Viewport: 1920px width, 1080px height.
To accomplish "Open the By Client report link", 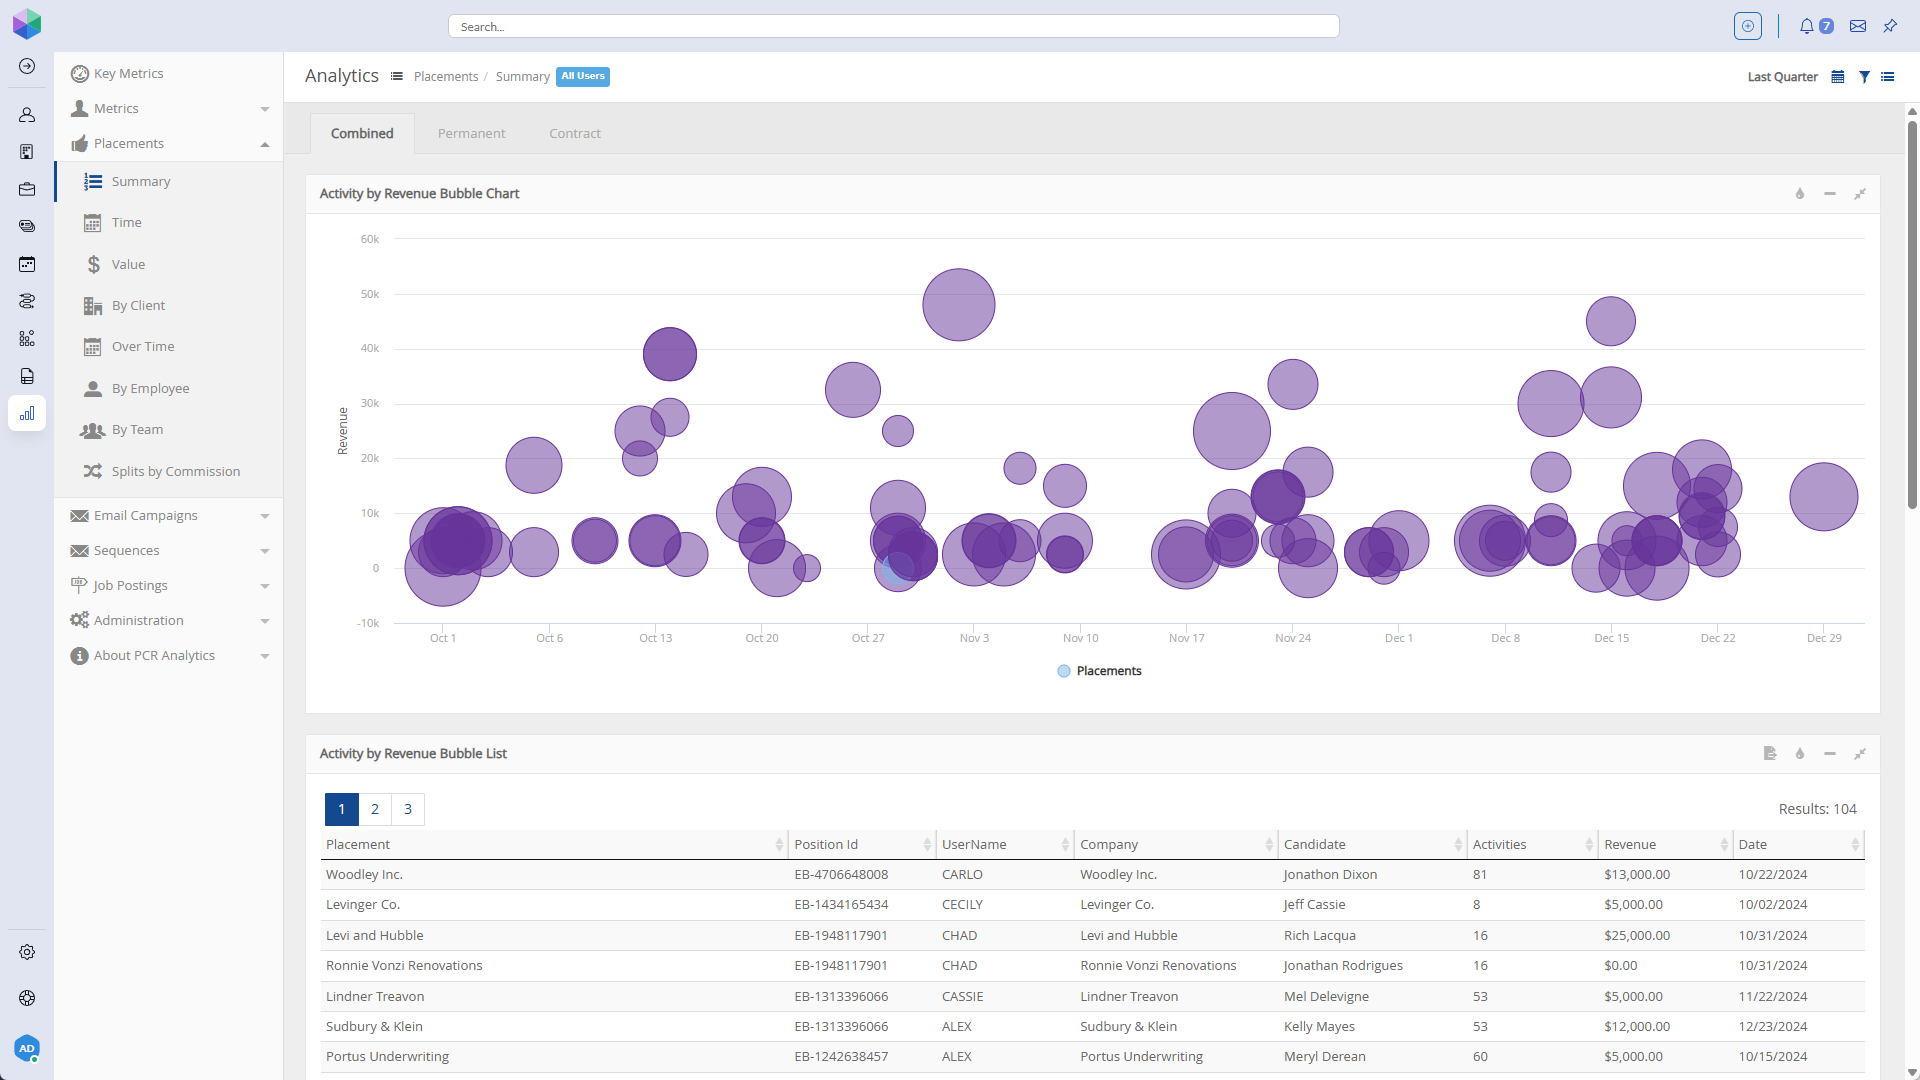I will point(138,306).
